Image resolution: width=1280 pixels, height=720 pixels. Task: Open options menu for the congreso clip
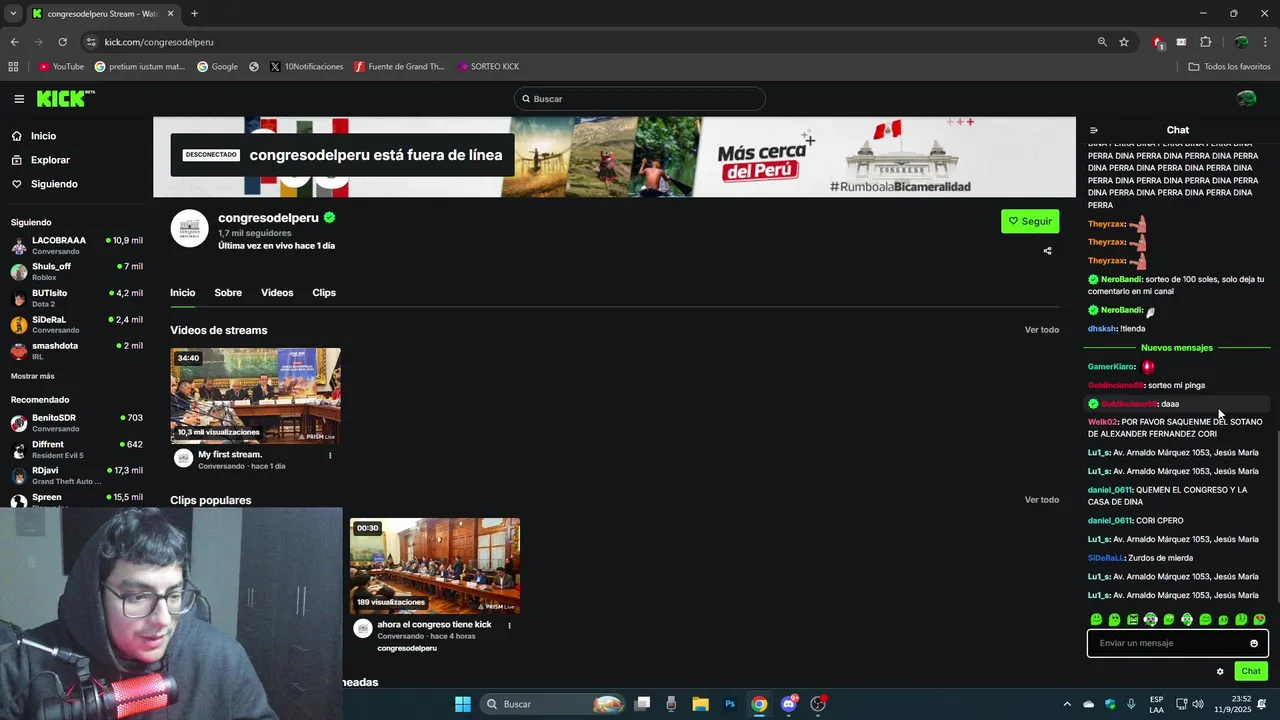pyautogui.click(x=509, y=626)
